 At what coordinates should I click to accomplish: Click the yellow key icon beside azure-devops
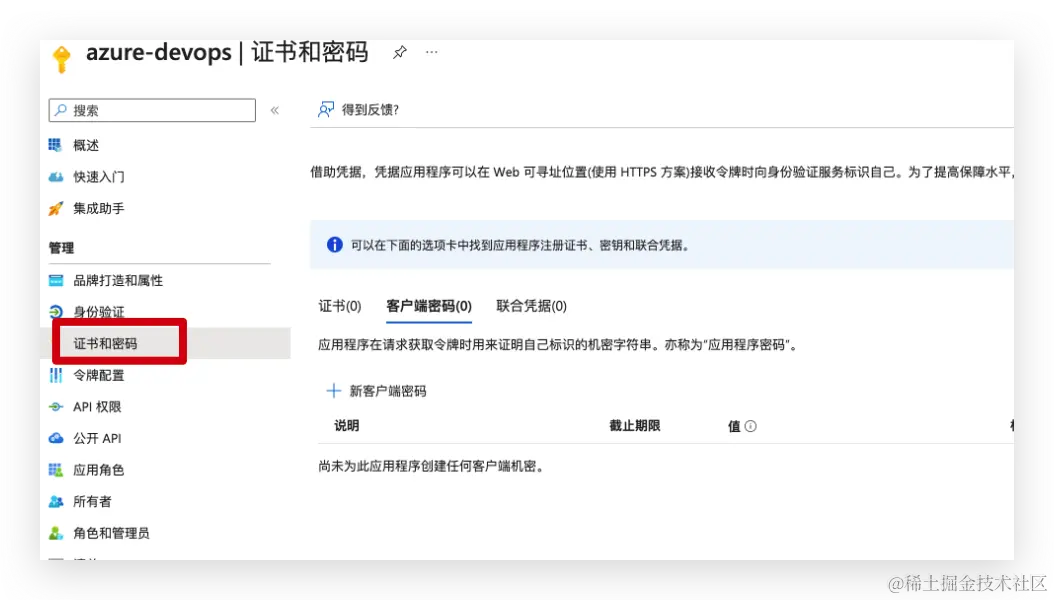(61, 58)
